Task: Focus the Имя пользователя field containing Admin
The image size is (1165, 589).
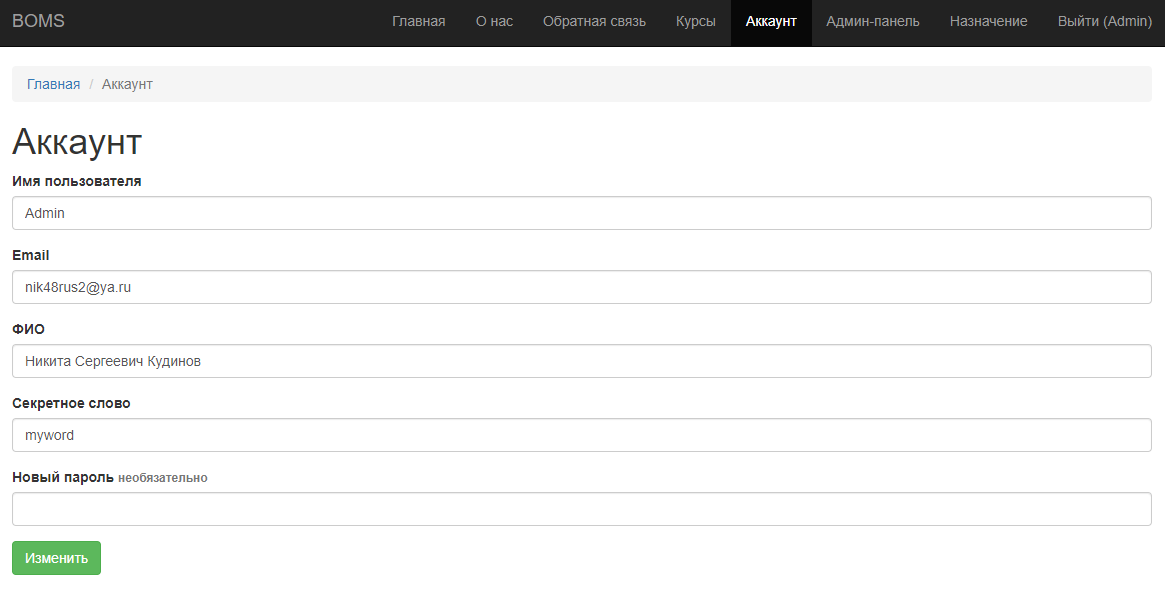Action: (x=581, y=213)
